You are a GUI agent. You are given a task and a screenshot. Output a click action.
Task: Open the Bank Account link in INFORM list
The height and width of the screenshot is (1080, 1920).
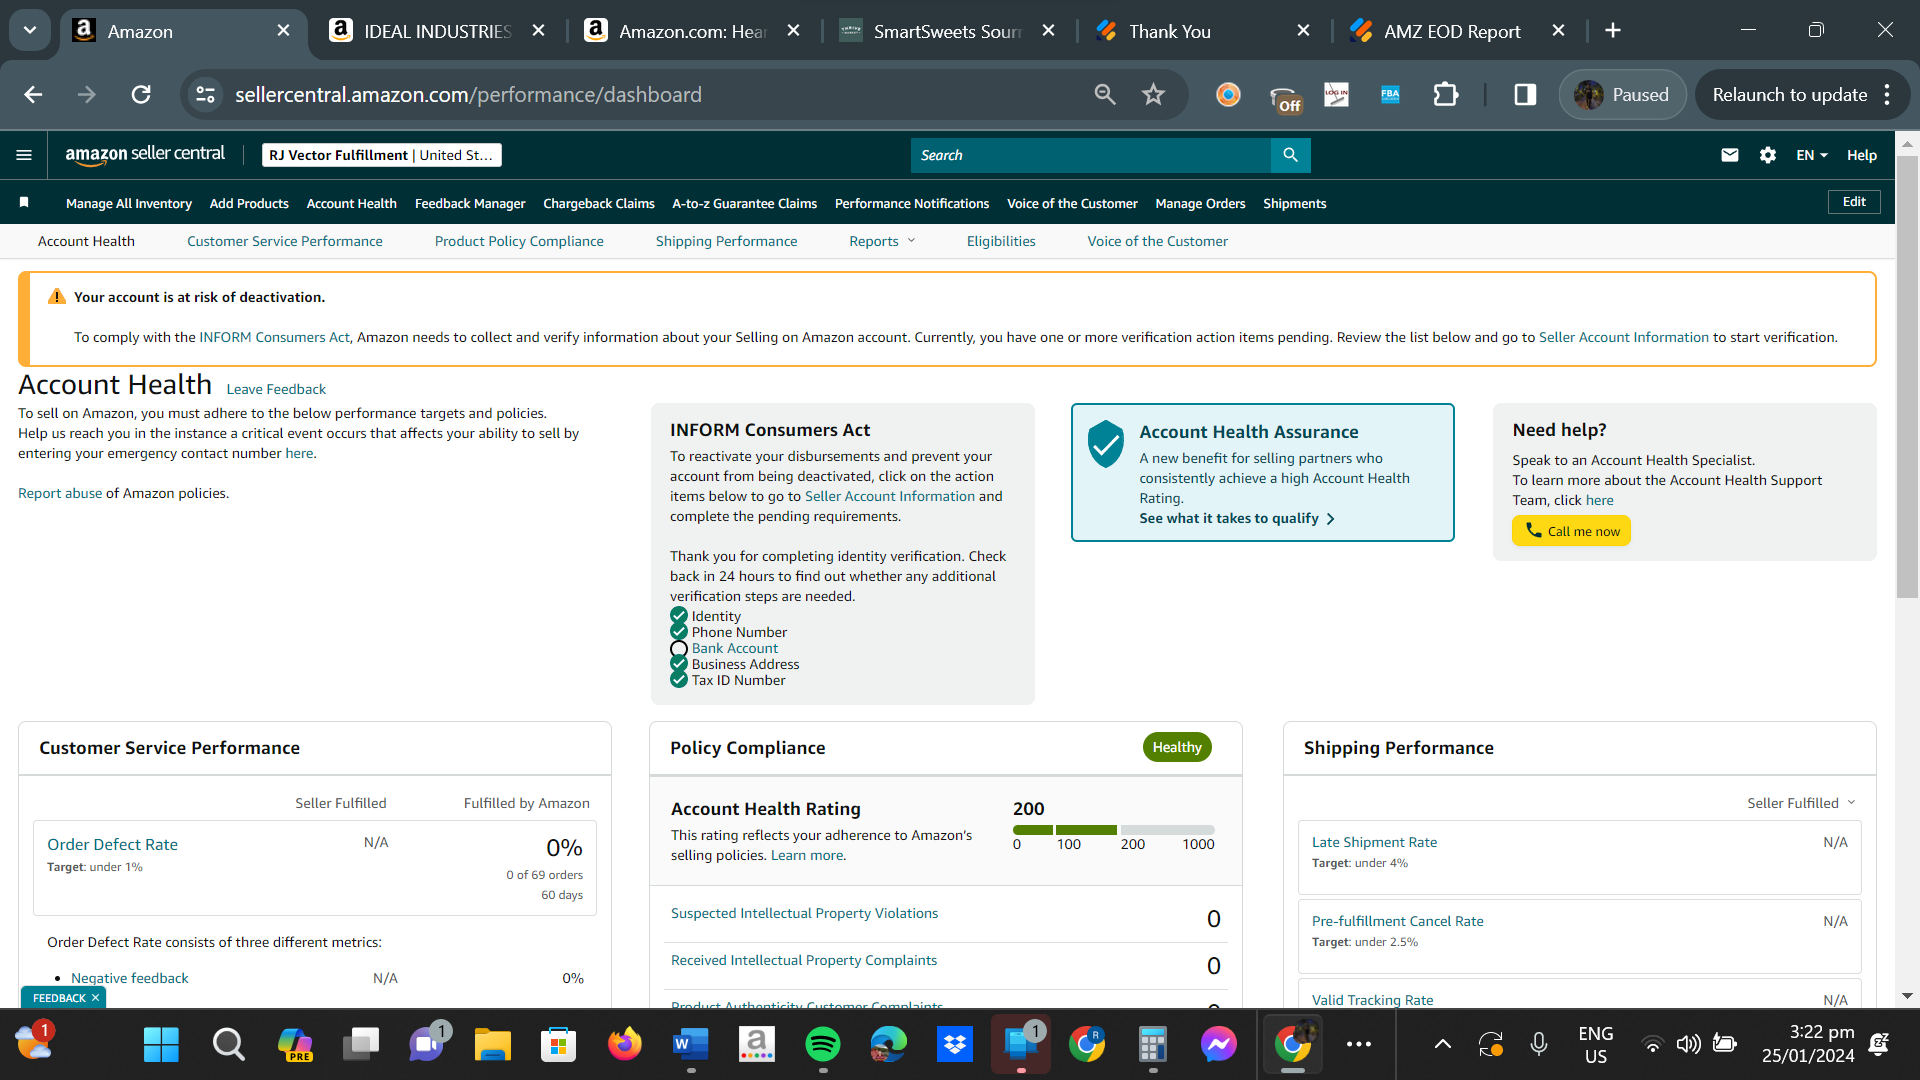(735, 648)
